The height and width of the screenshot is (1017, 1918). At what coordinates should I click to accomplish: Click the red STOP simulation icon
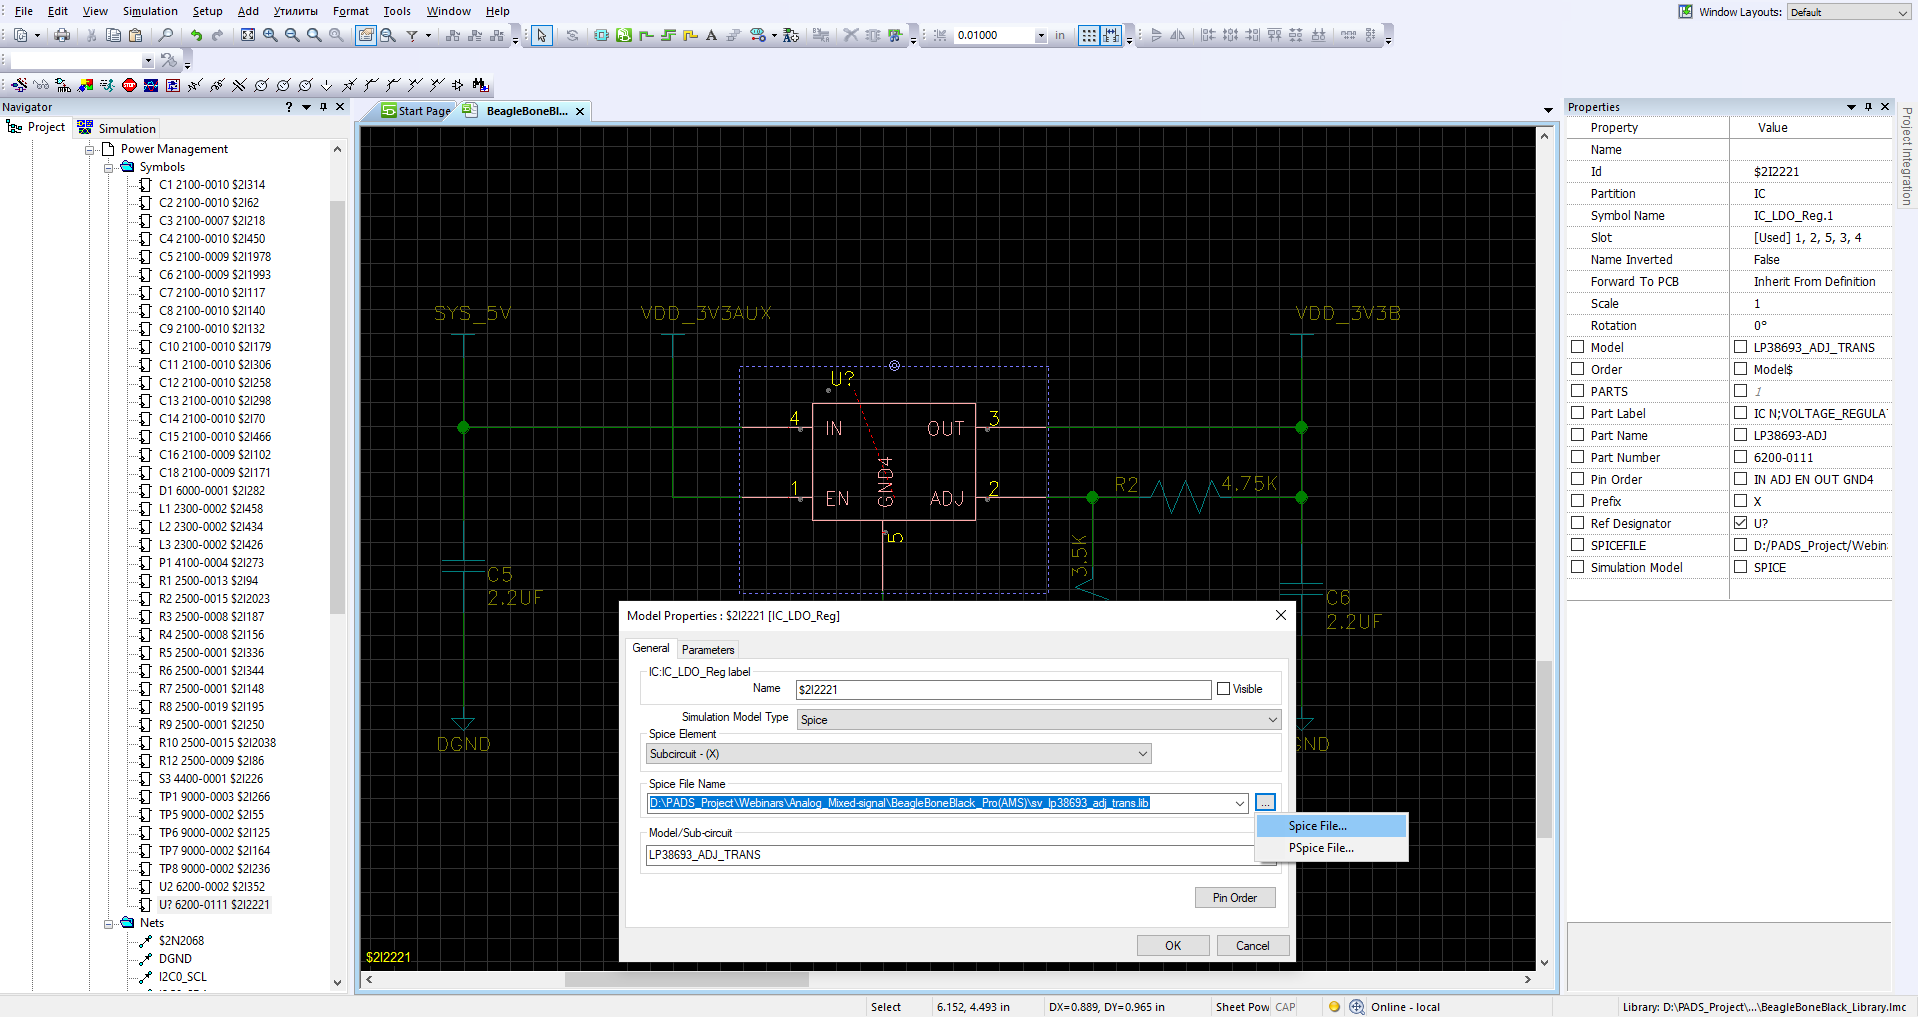click(x=129, y=85)
